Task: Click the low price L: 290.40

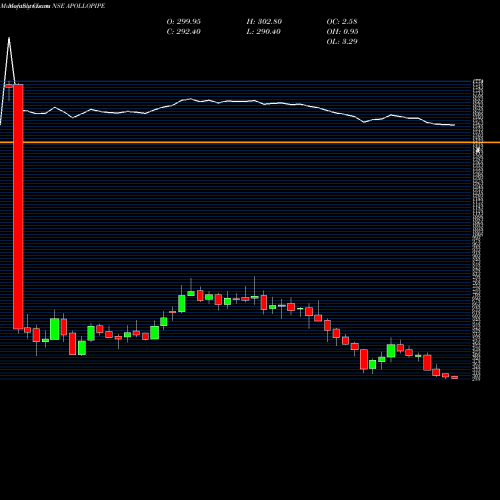Action: [x=264, y=31]
